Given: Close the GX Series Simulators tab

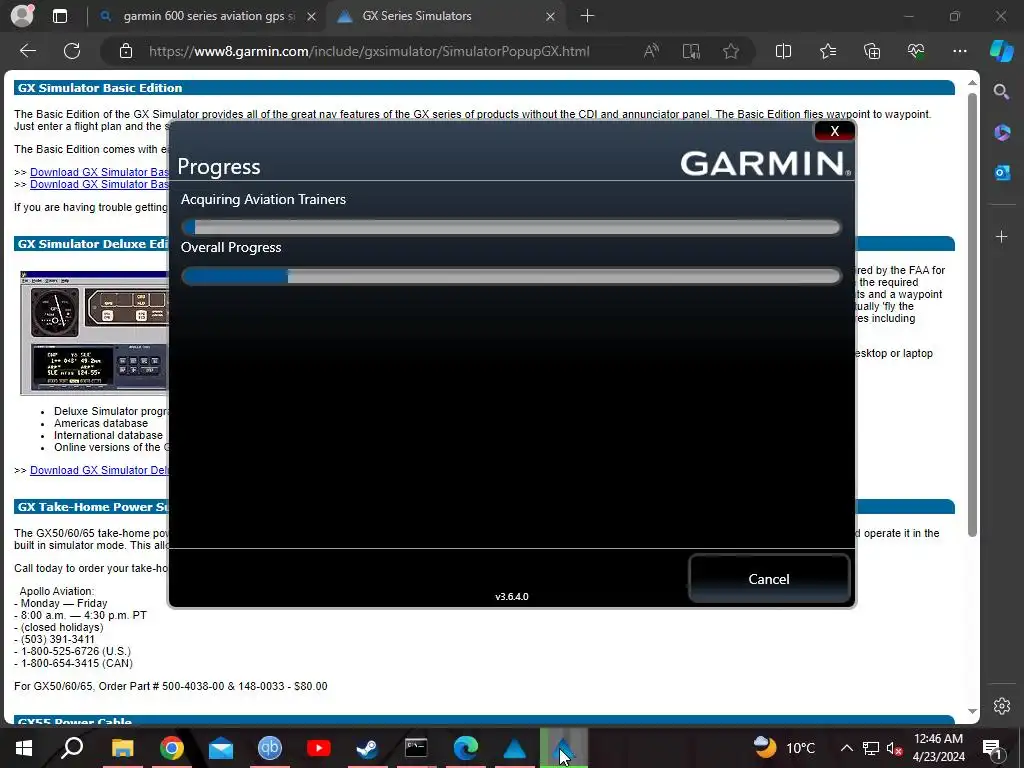Looking at the screenshot, I should click(x=550, y=16).
